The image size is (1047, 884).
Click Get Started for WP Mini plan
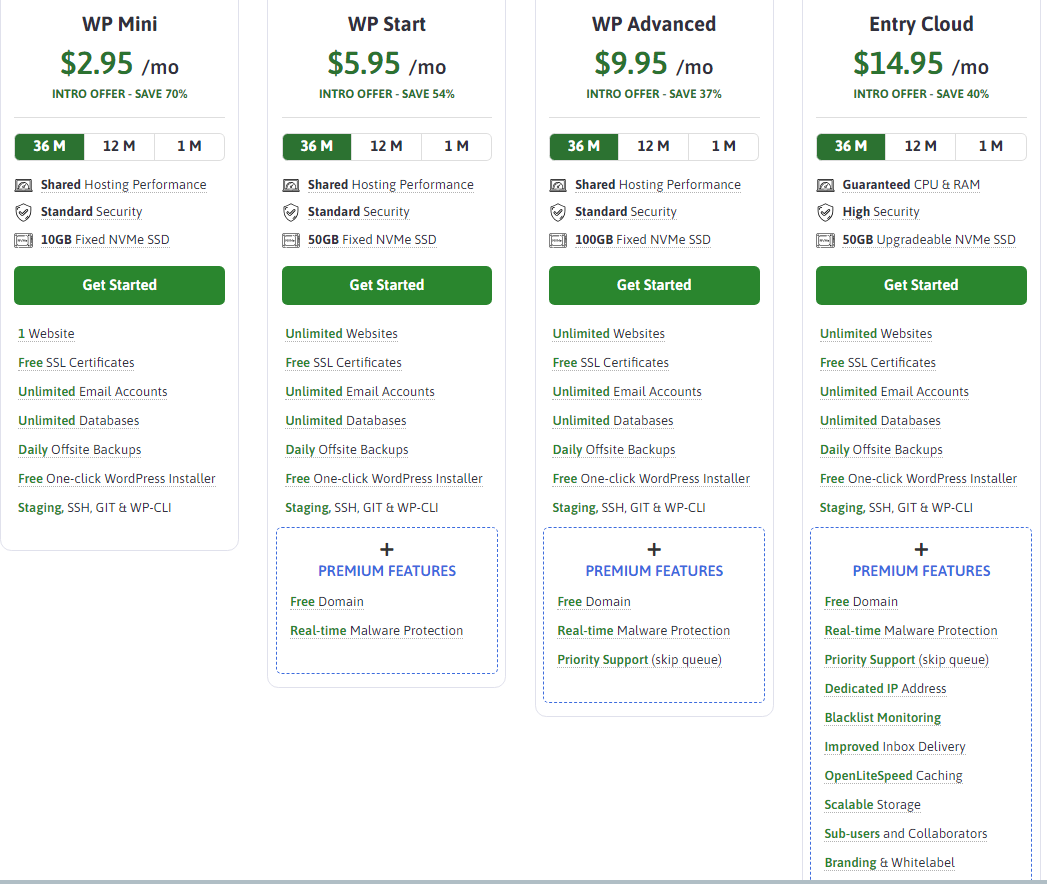(x=120, y=285)
